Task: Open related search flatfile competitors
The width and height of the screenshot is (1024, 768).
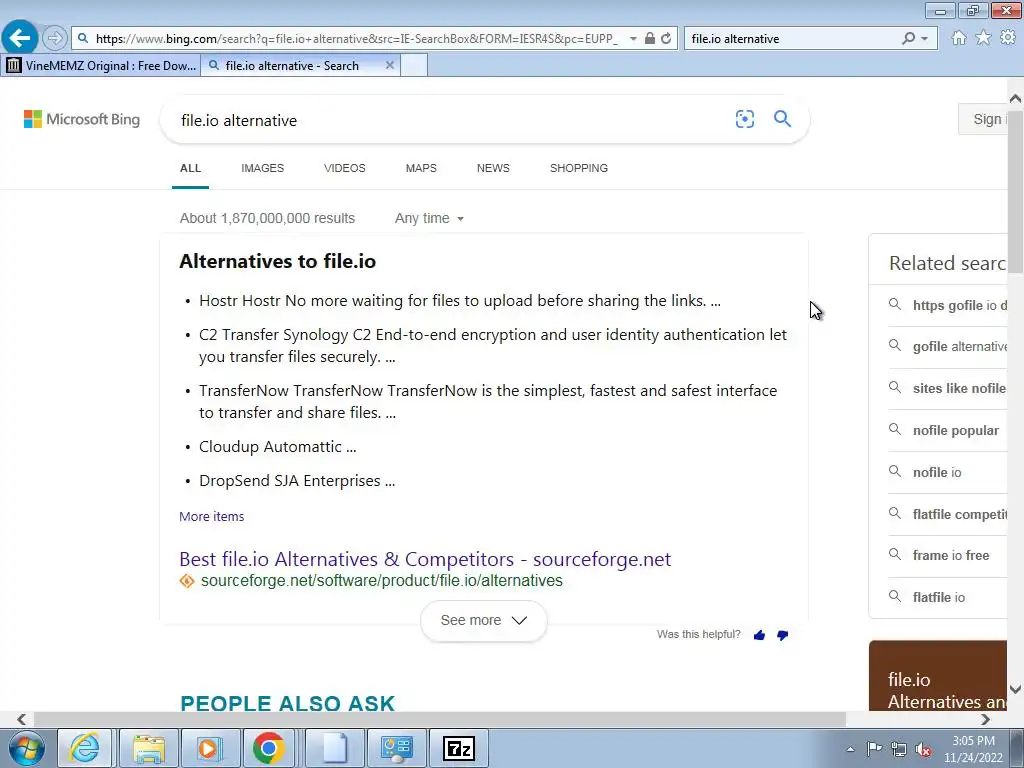Action: tap(947, 514)
